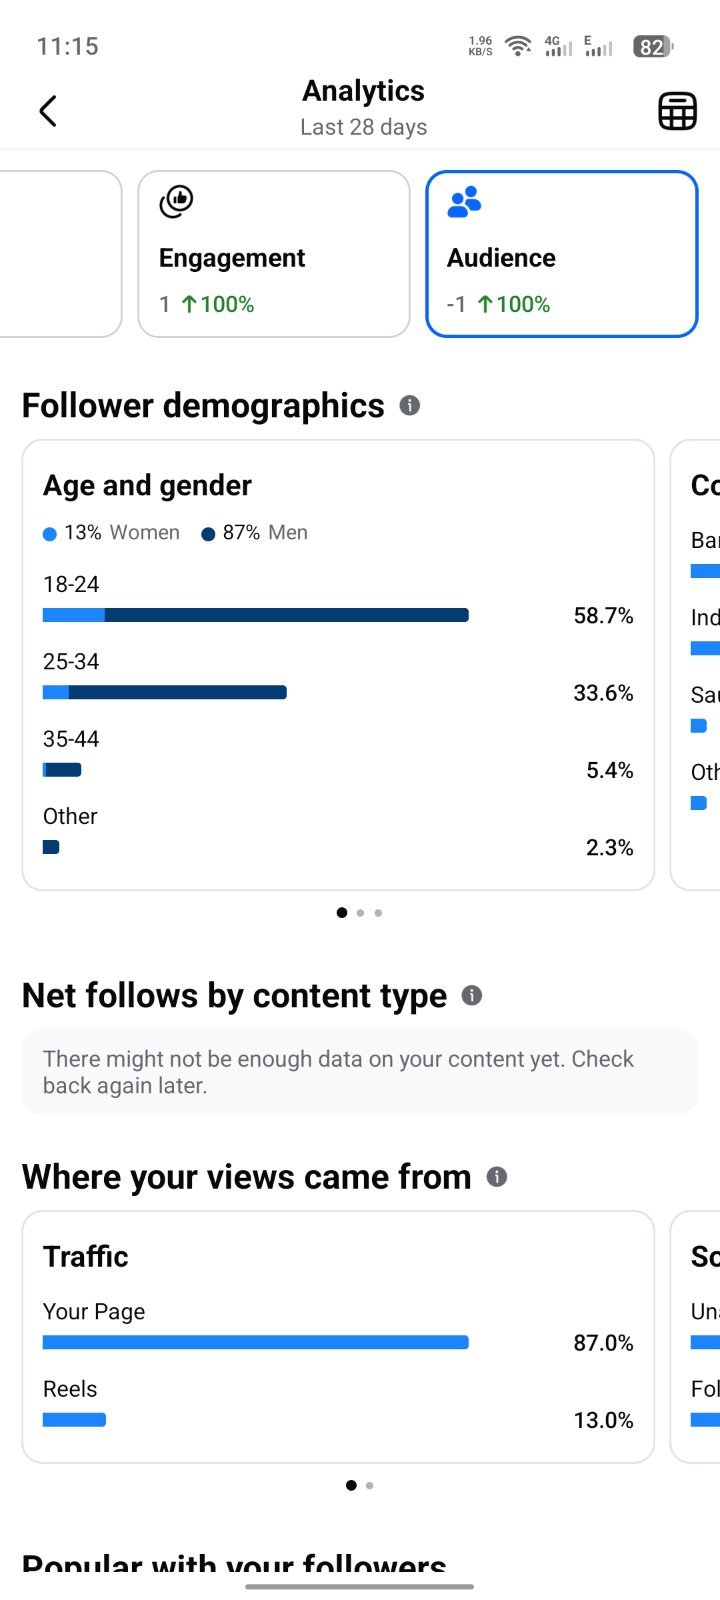Tap the Traffic card
Screen dimensions: 720x1600
pos(338,1337)
